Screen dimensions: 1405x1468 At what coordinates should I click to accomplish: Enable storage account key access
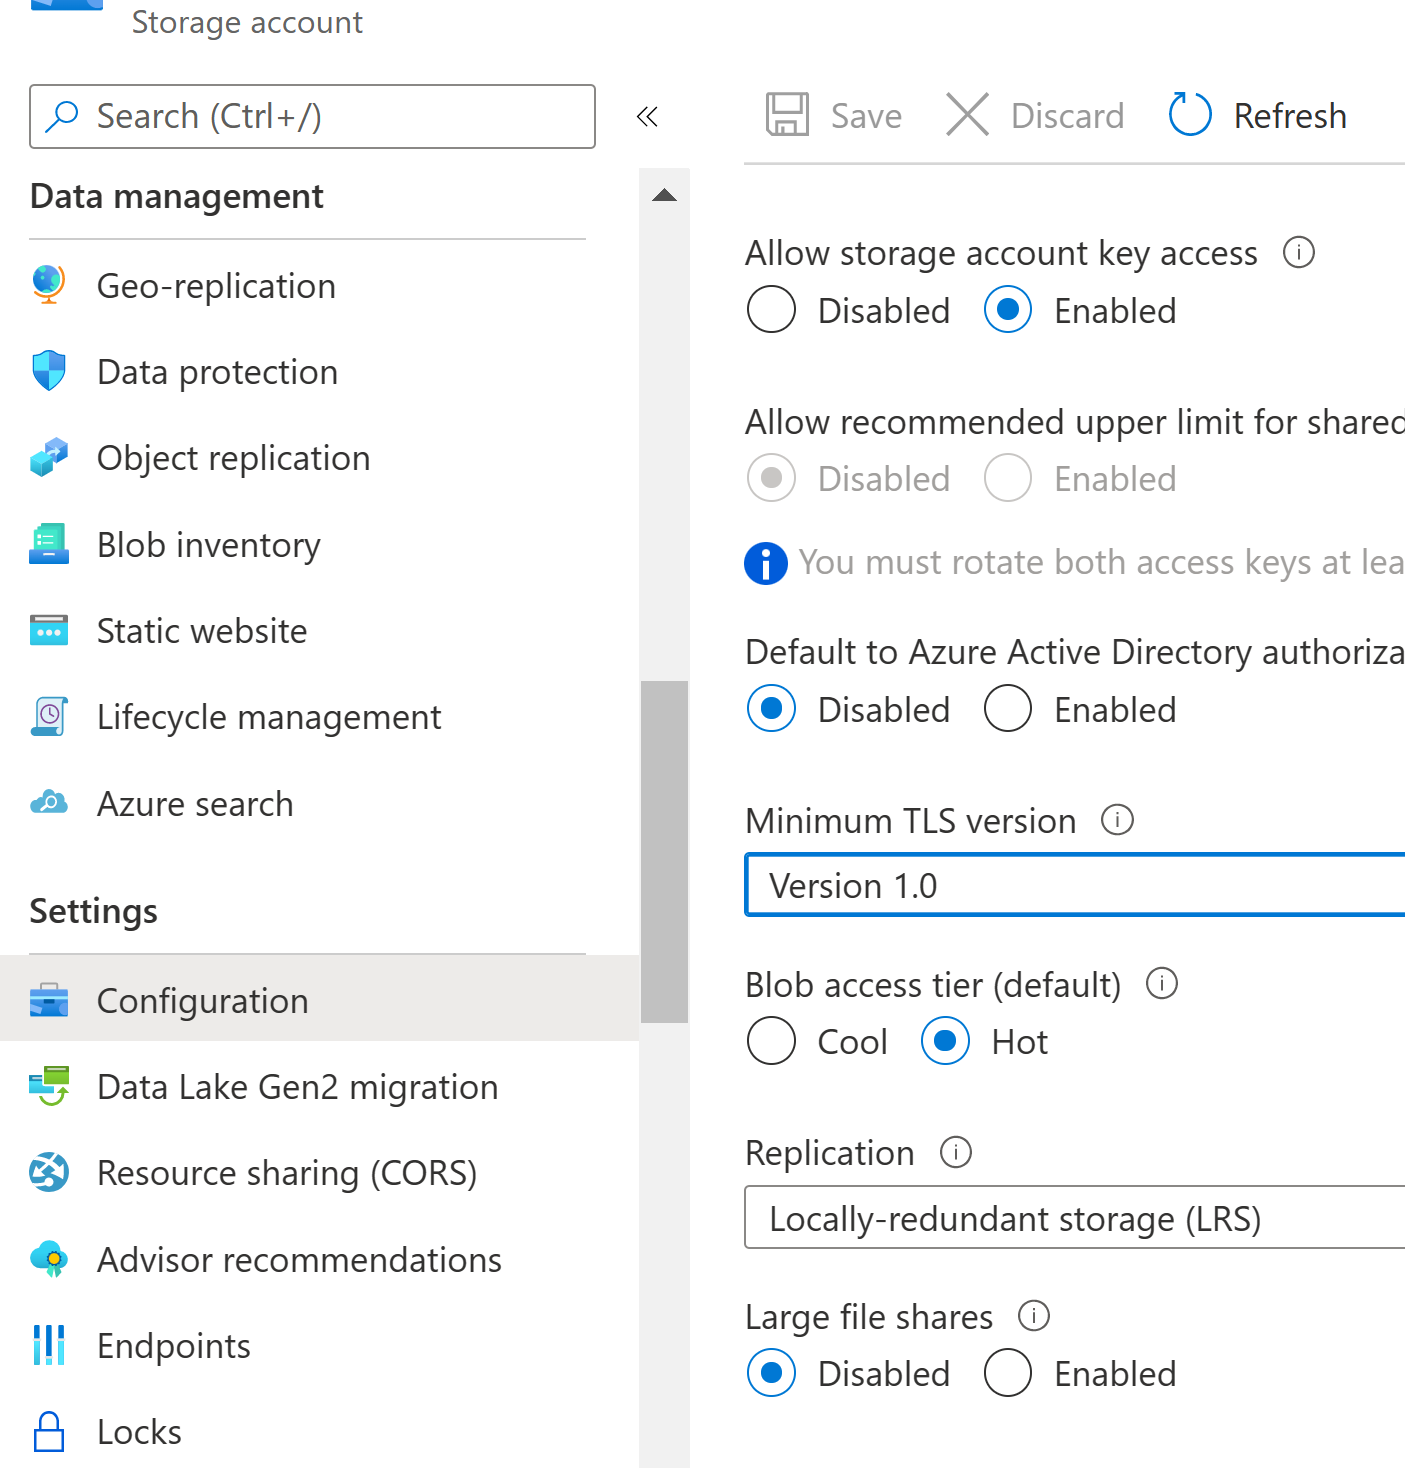tap(1007, 310)
